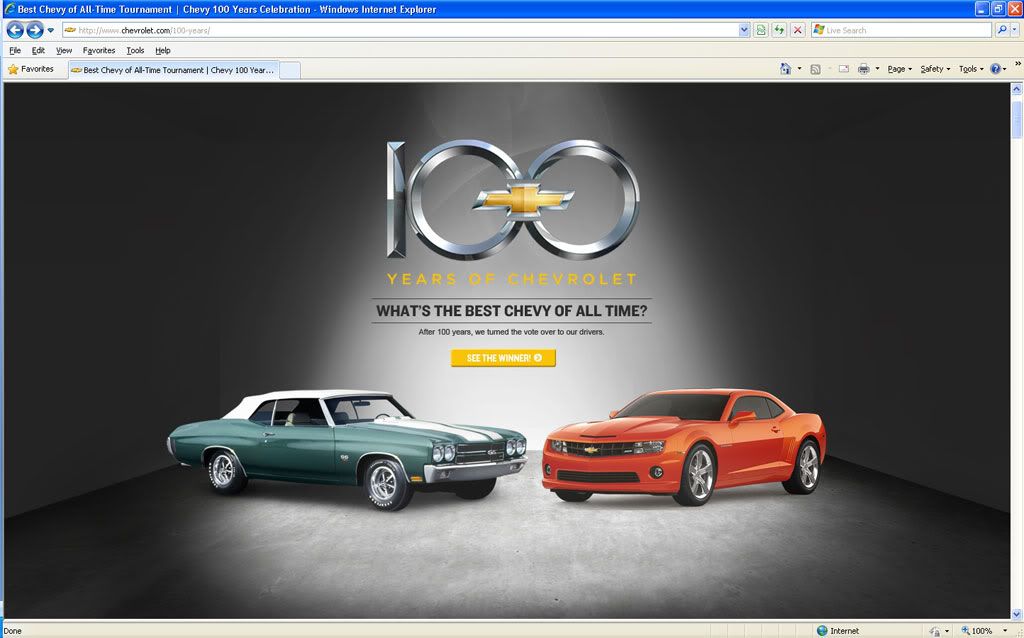Click the browser Back arrow button
Screen dimensions: 1024x638
pyautogui.click(x=15, y=30)
